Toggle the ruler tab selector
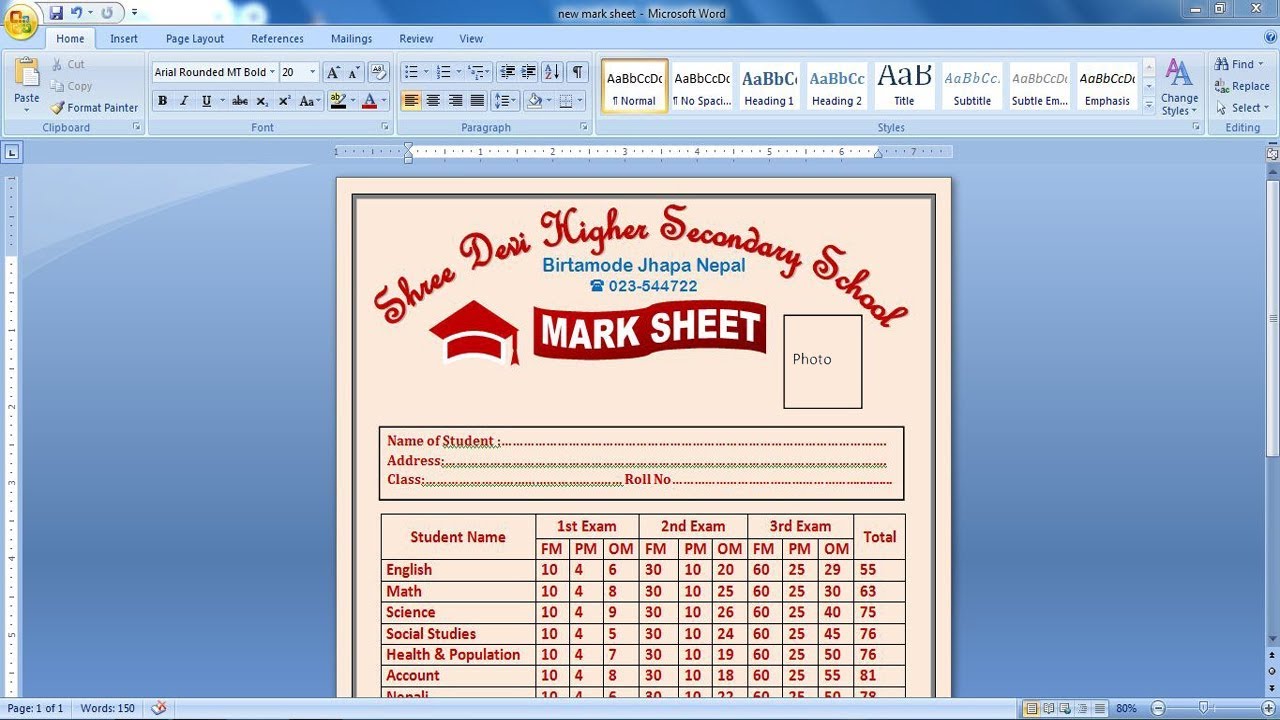 point(12,153)
